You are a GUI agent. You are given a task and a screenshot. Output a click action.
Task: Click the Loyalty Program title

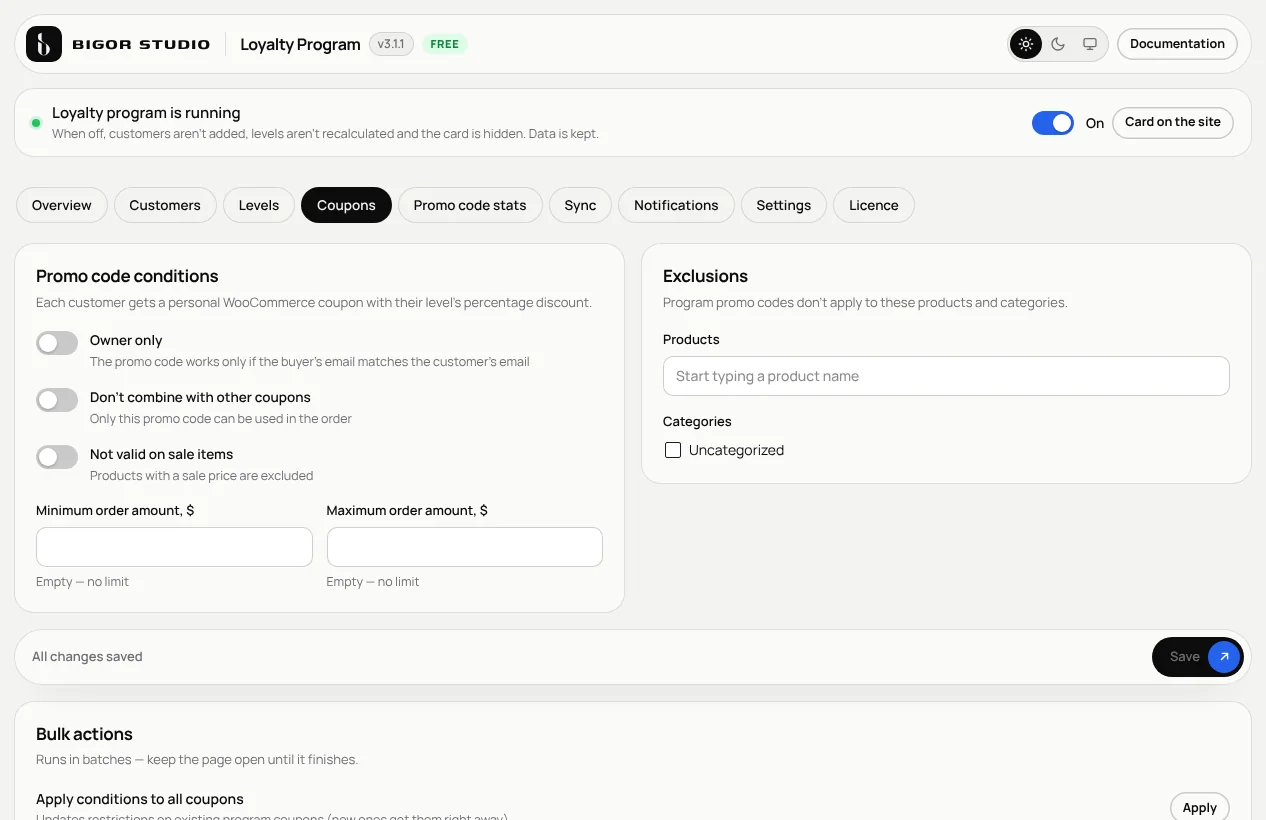coord(300,44)
